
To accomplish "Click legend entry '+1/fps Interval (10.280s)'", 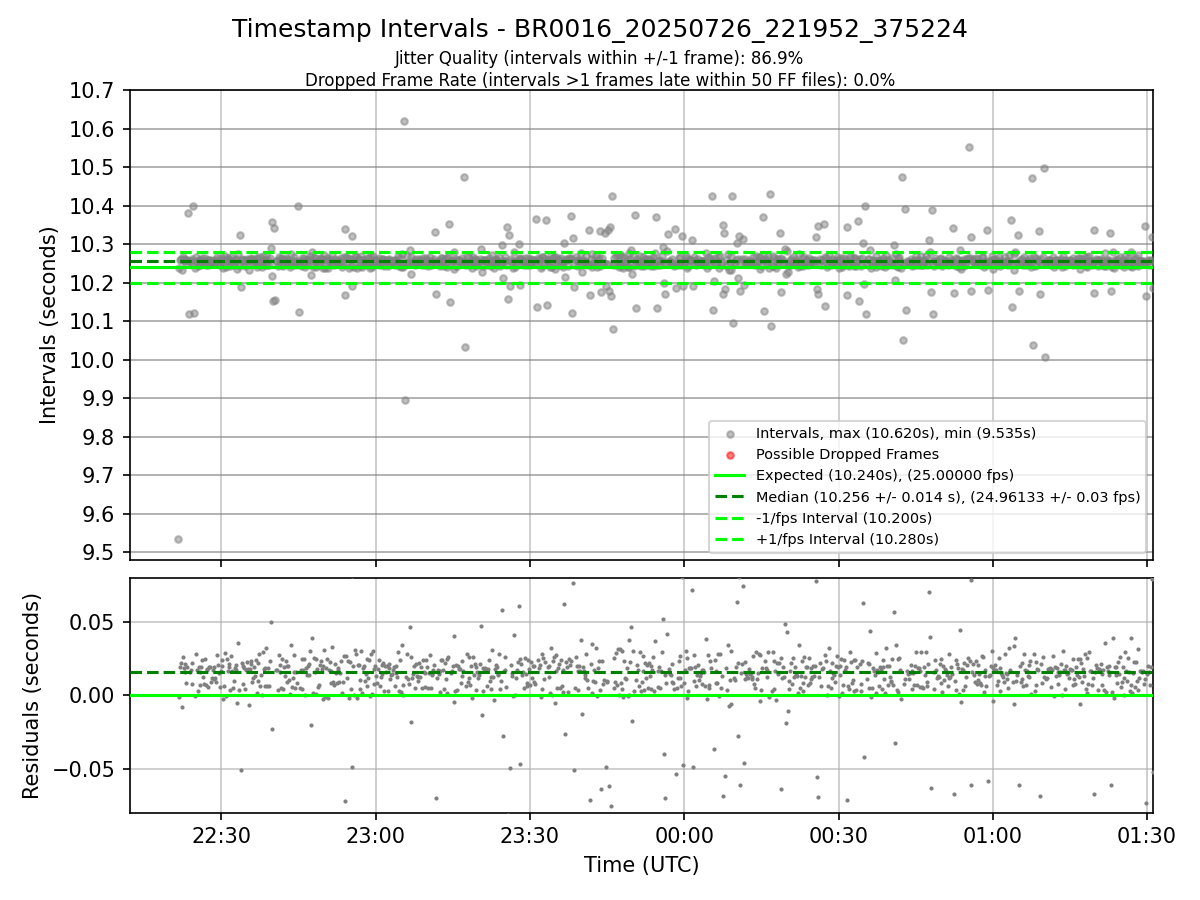I will tap(847, 539).
